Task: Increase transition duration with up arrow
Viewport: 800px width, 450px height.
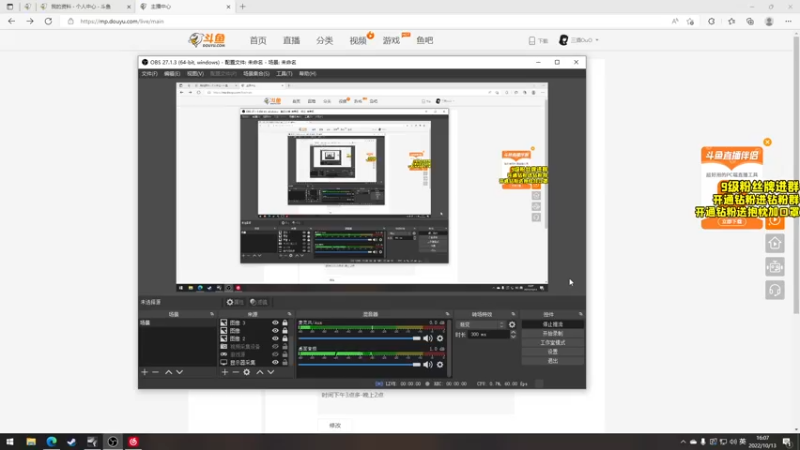Action: 513,332
